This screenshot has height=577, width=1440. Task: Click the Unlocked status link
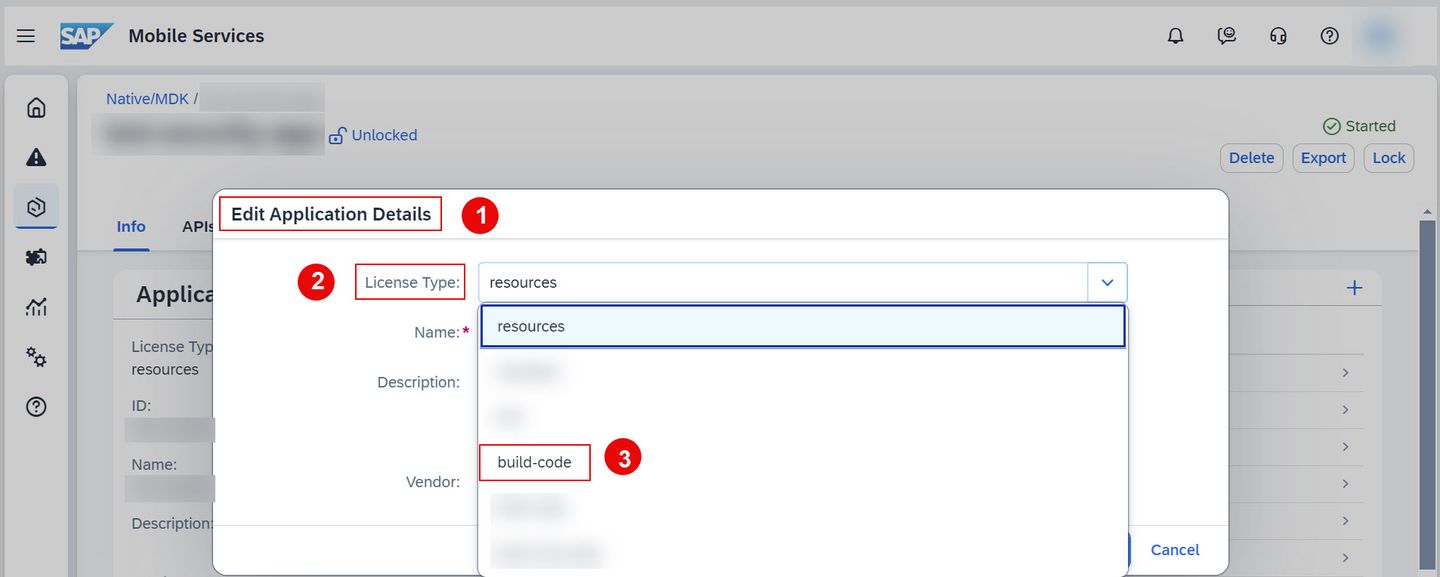pyautogui.click(x=384, y=135)
